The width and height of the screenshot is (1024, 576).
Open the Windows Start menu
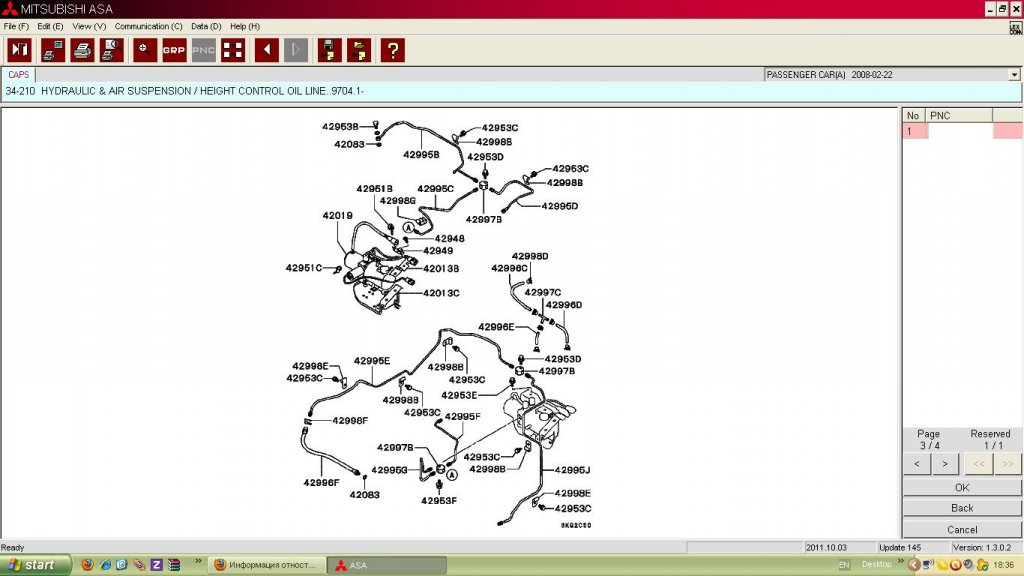pyautogui.click(x=35, y=565)
